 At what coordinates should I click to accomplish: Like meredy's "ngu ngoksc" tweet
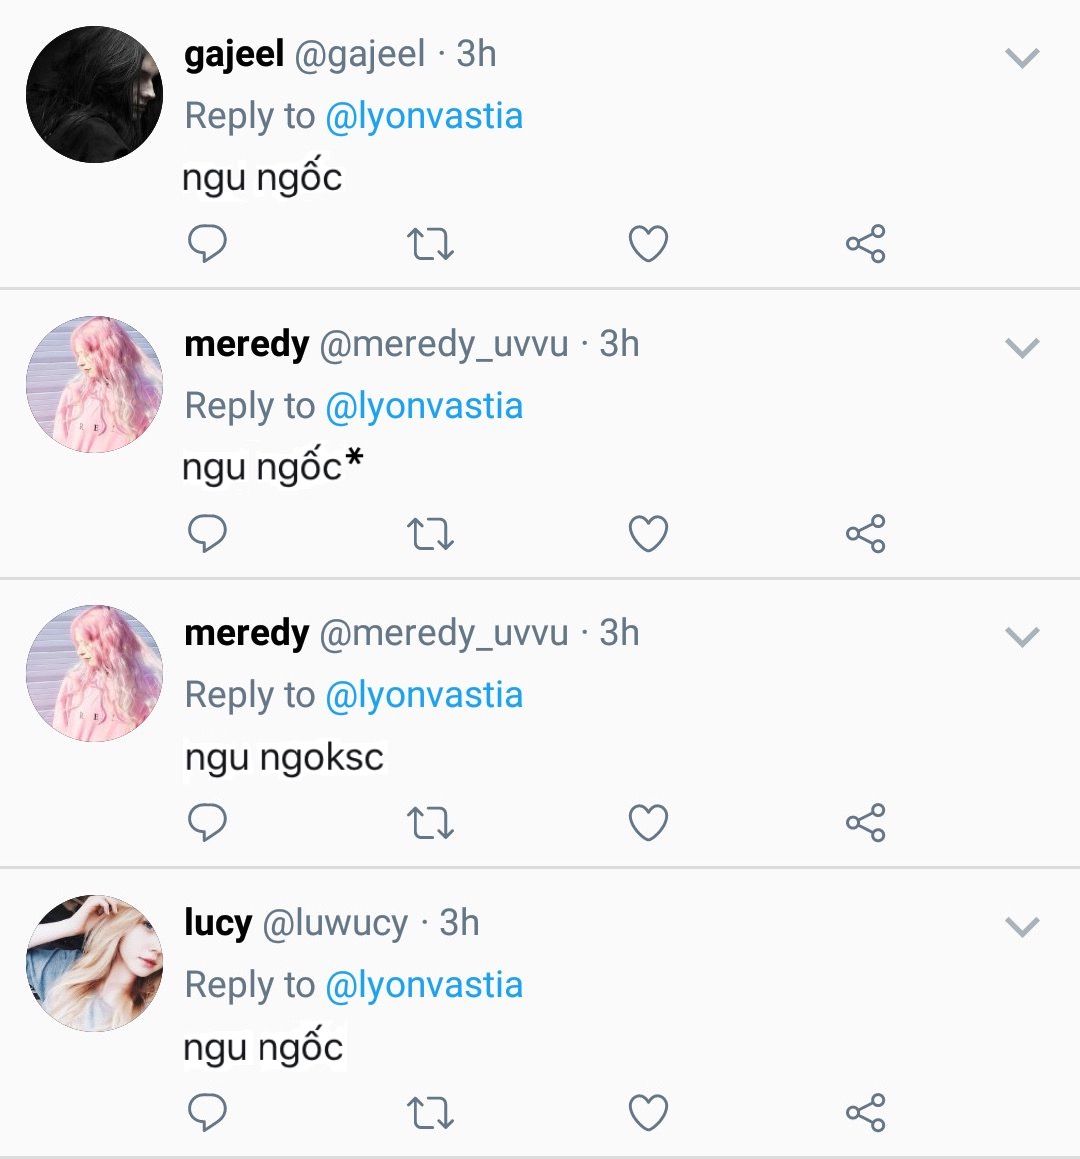click(x=648, y=823)
